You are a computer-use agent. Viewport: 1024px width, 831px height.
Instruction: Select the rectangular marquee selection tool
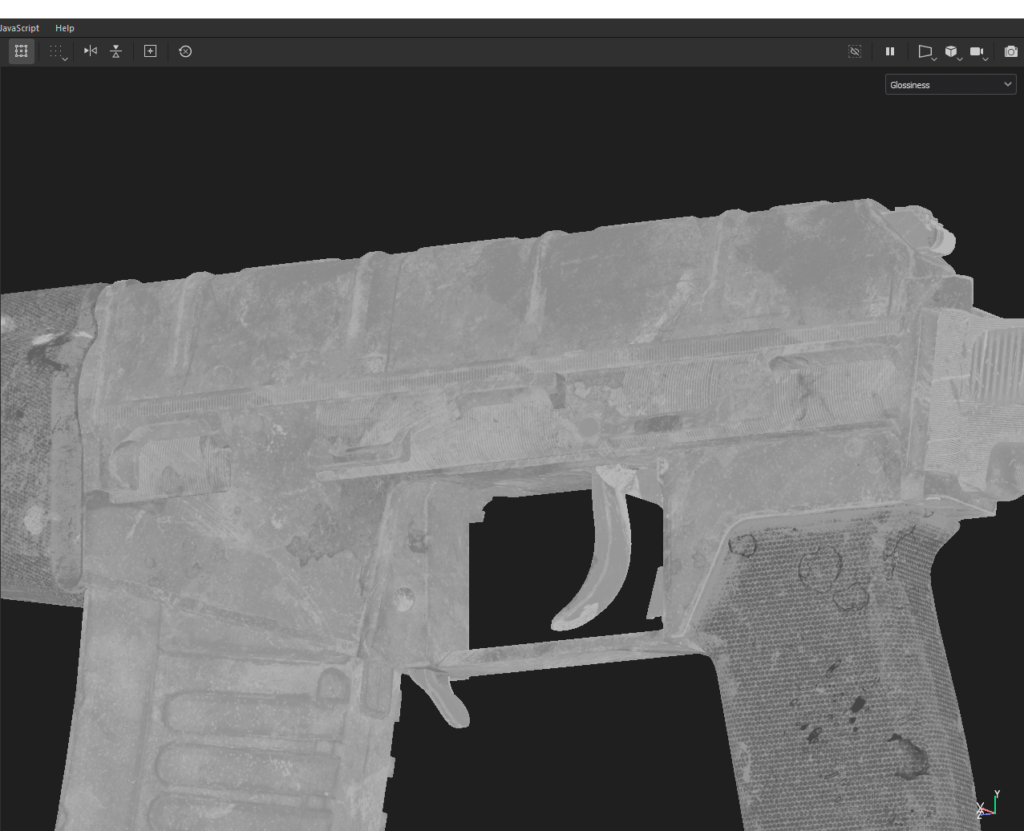point(21,51)
